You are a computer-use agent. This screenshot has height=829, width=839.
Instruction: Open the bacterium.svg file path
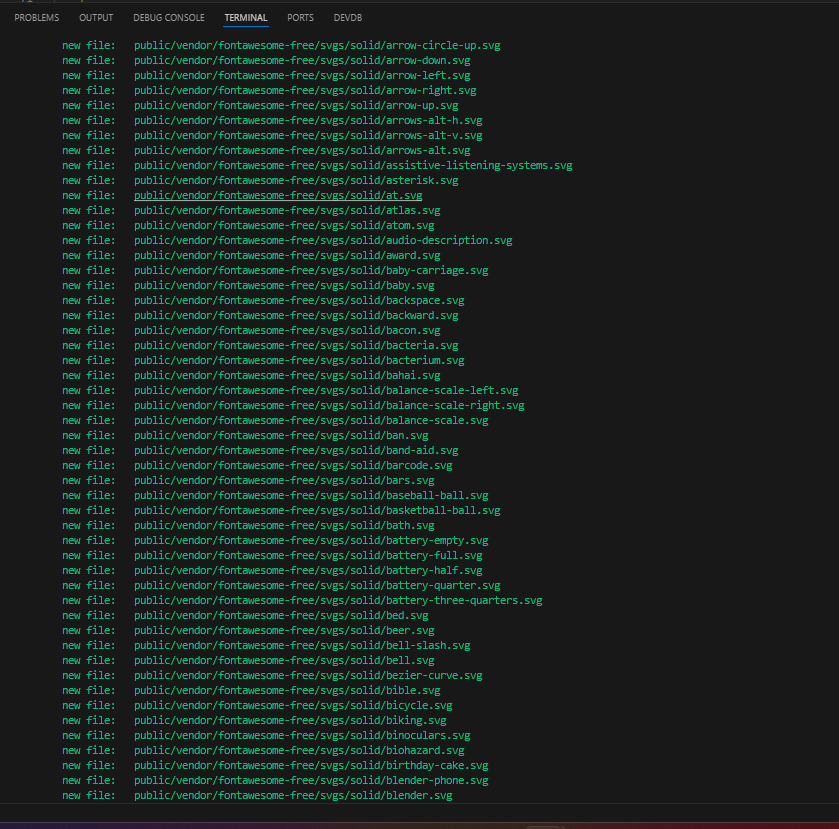click(299, 361)
